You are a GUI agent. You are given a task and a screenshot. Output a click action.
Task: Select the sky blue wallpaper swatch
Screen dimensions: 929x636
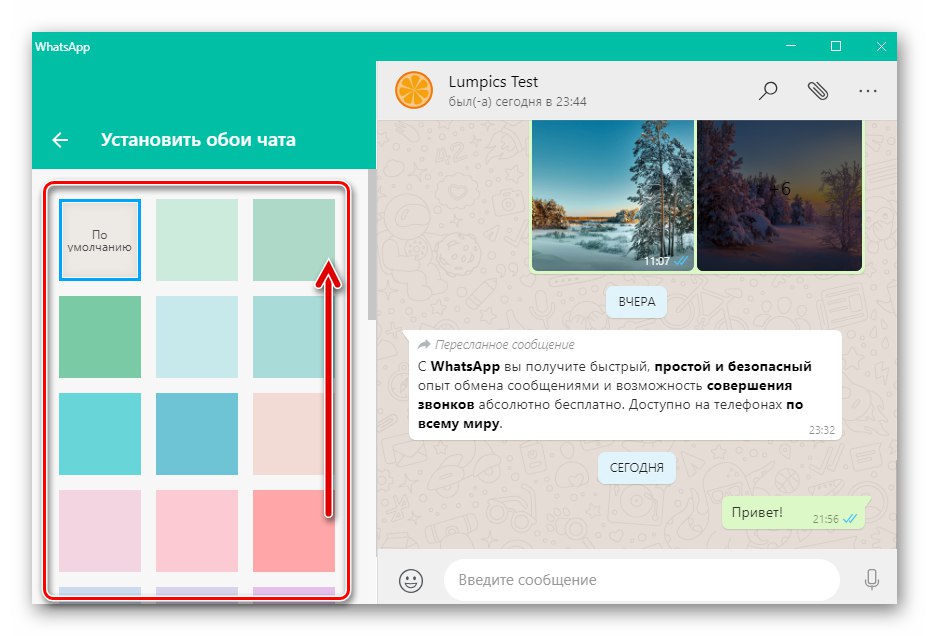click(197, 434)
